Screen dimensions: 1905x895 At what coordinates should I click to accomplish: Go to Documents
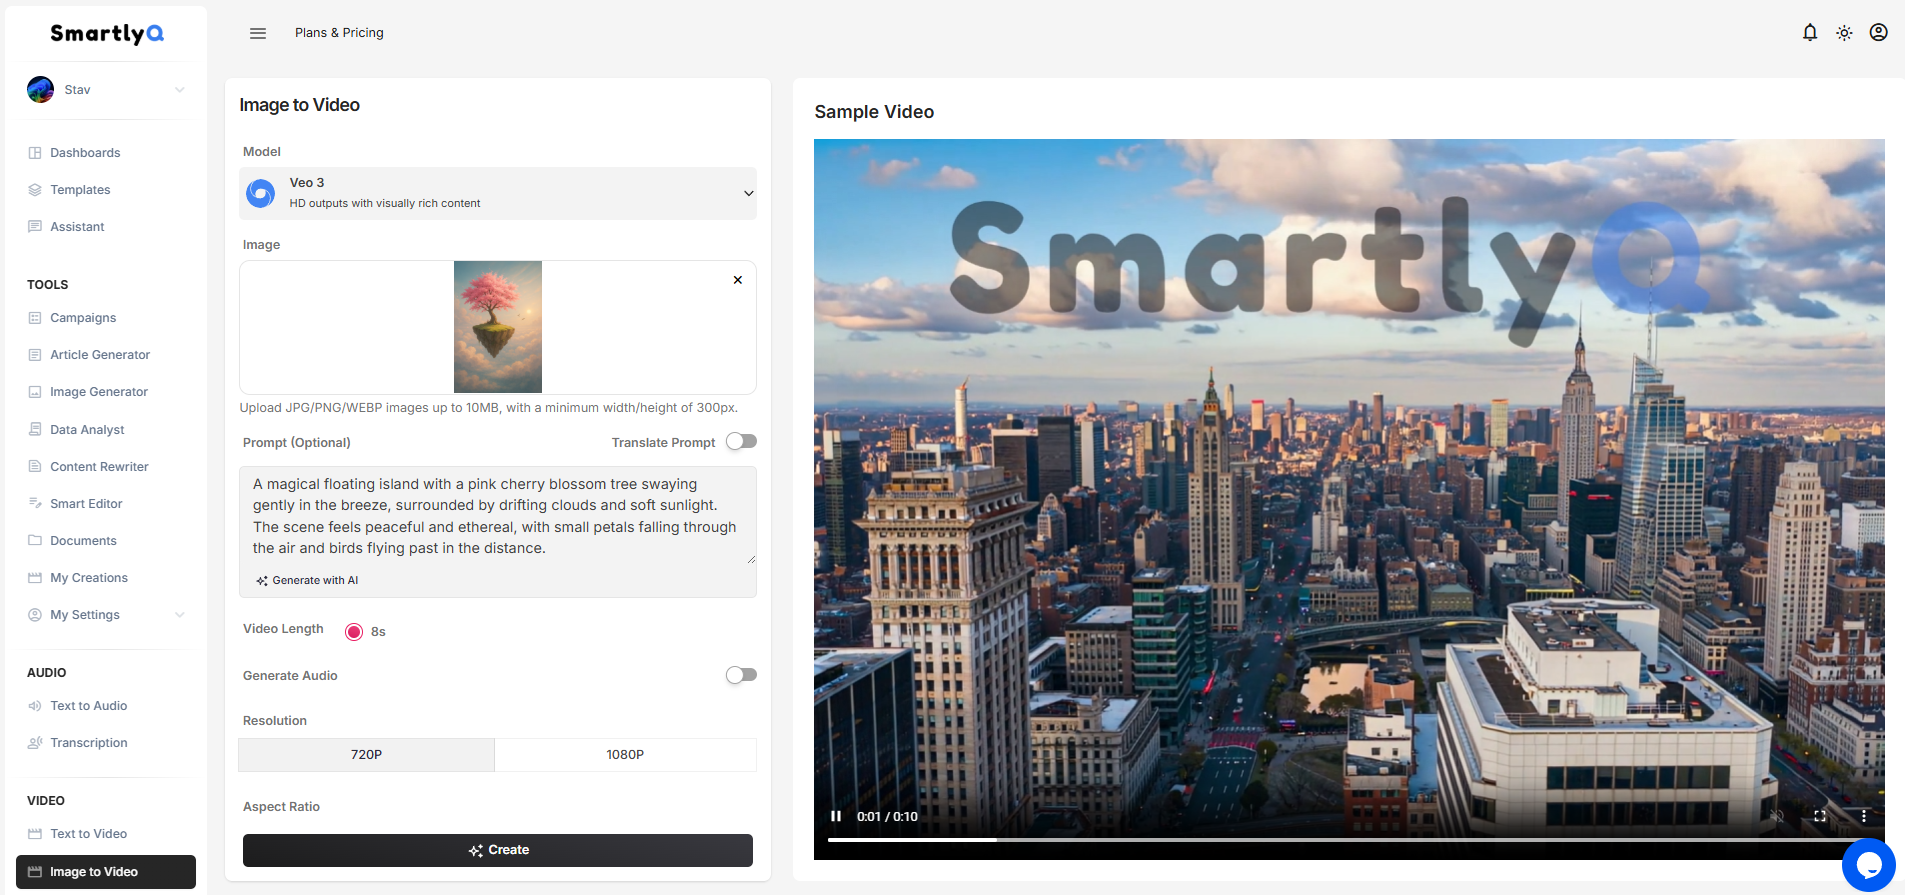[x=83, y=541]
